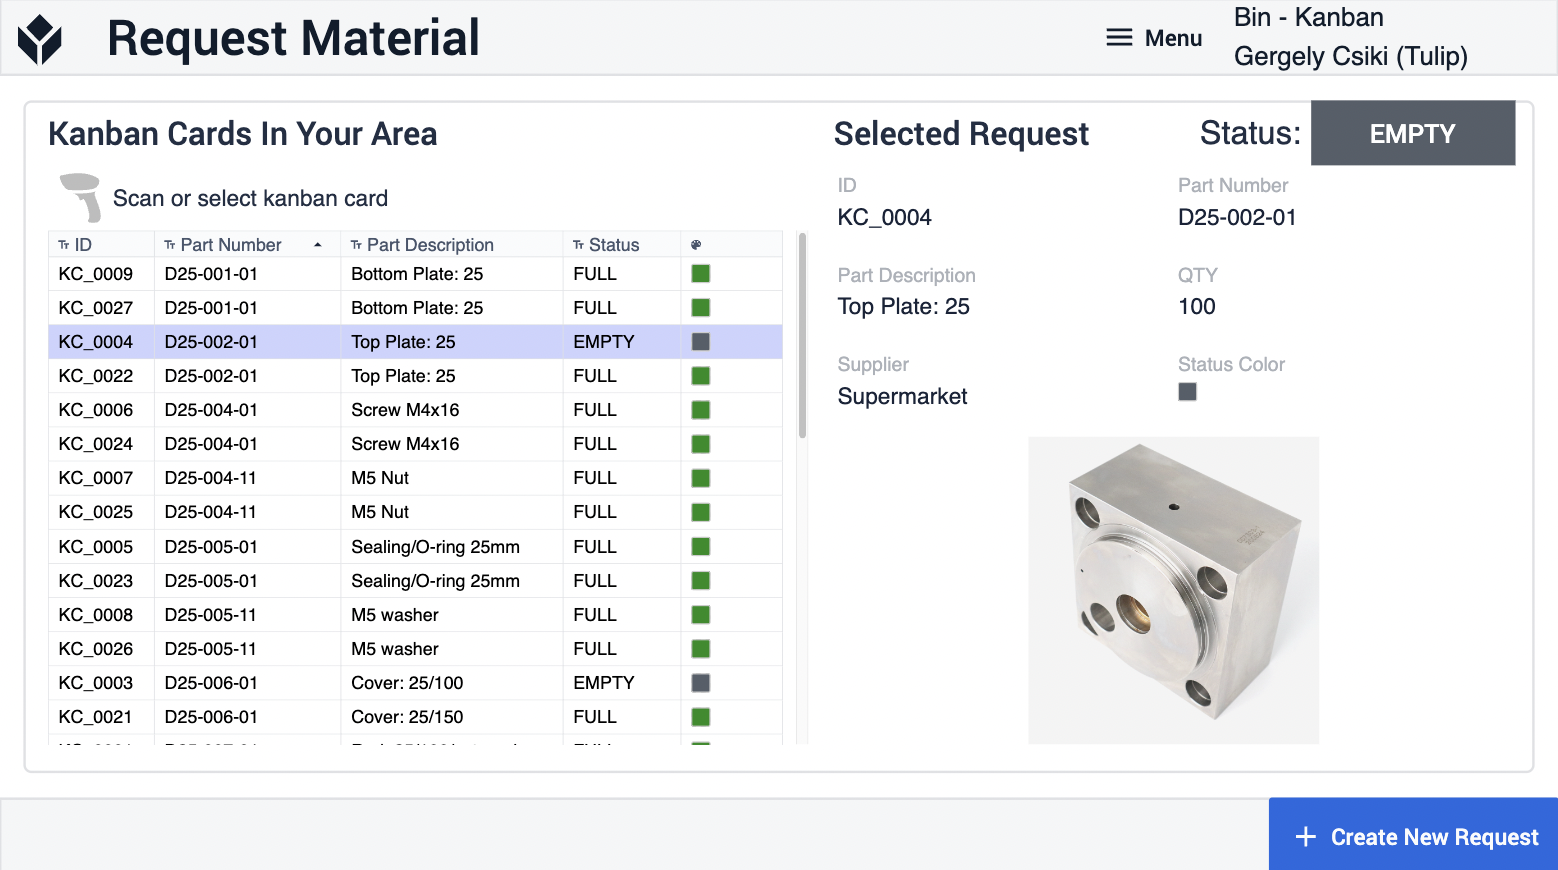The width and height of the screenshot is (1558, 870).
Task: Sort by the Part Description header
Action: click(x=451, y=245)
